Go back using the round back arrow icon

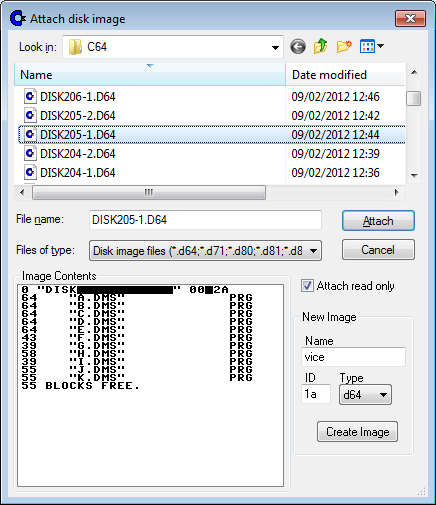pos(298,47)
